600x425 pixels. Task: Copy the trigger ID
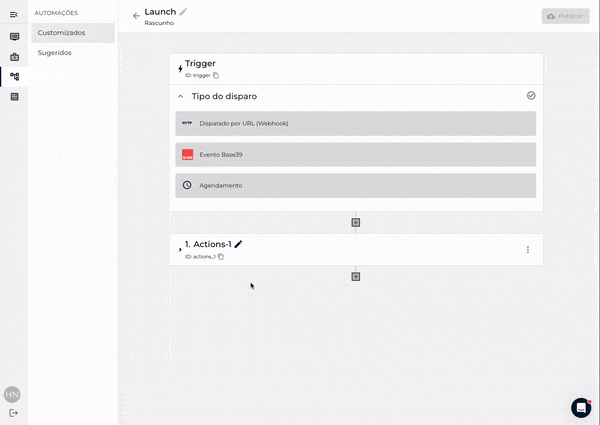tap(216, 75)
